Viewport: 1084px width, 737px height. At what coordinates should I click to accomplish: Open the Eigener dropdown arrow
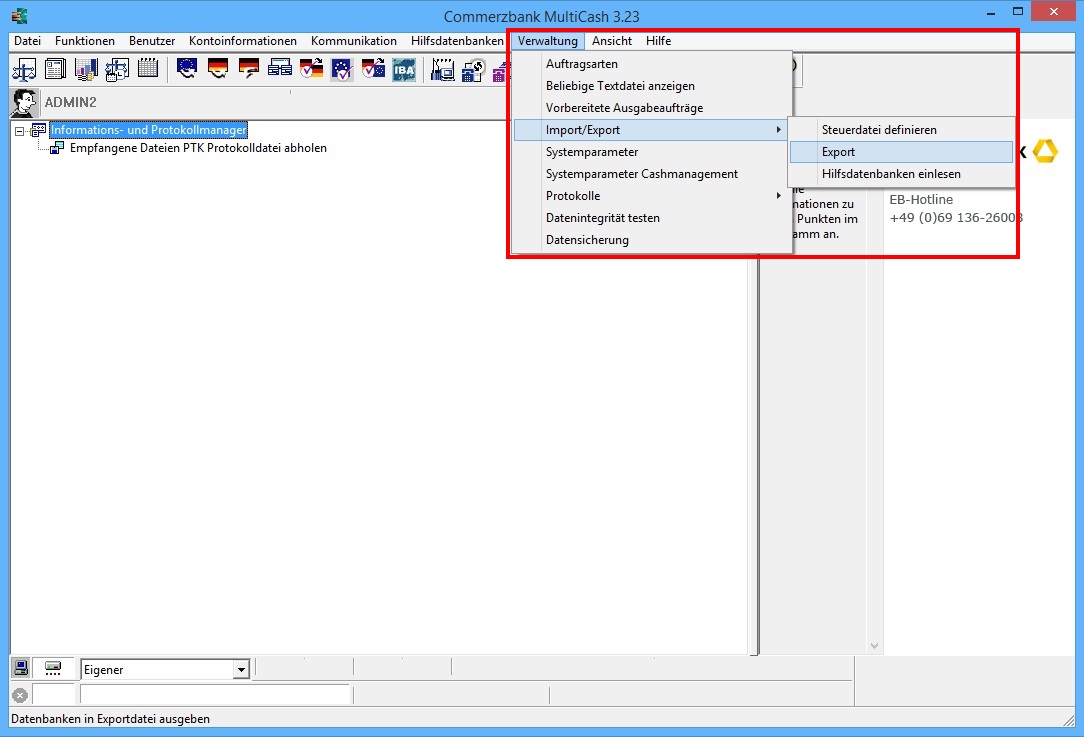pos(241,669)
